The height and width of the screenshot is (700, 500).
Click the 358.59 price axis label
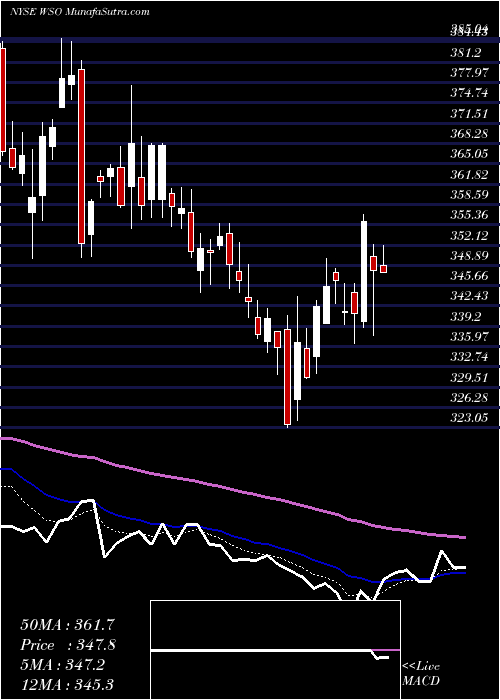tap(471, 195)
